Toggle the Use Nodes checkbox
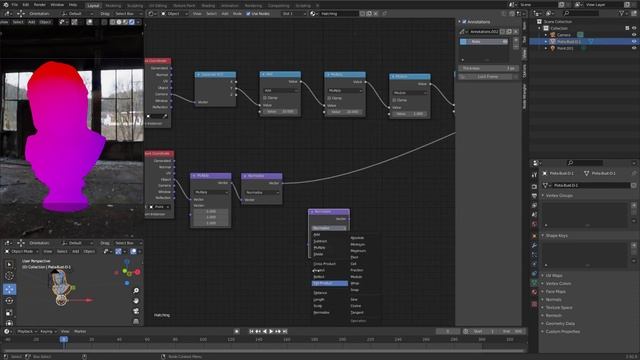This screenshot has width=640, height=360. tap(248, 13)
